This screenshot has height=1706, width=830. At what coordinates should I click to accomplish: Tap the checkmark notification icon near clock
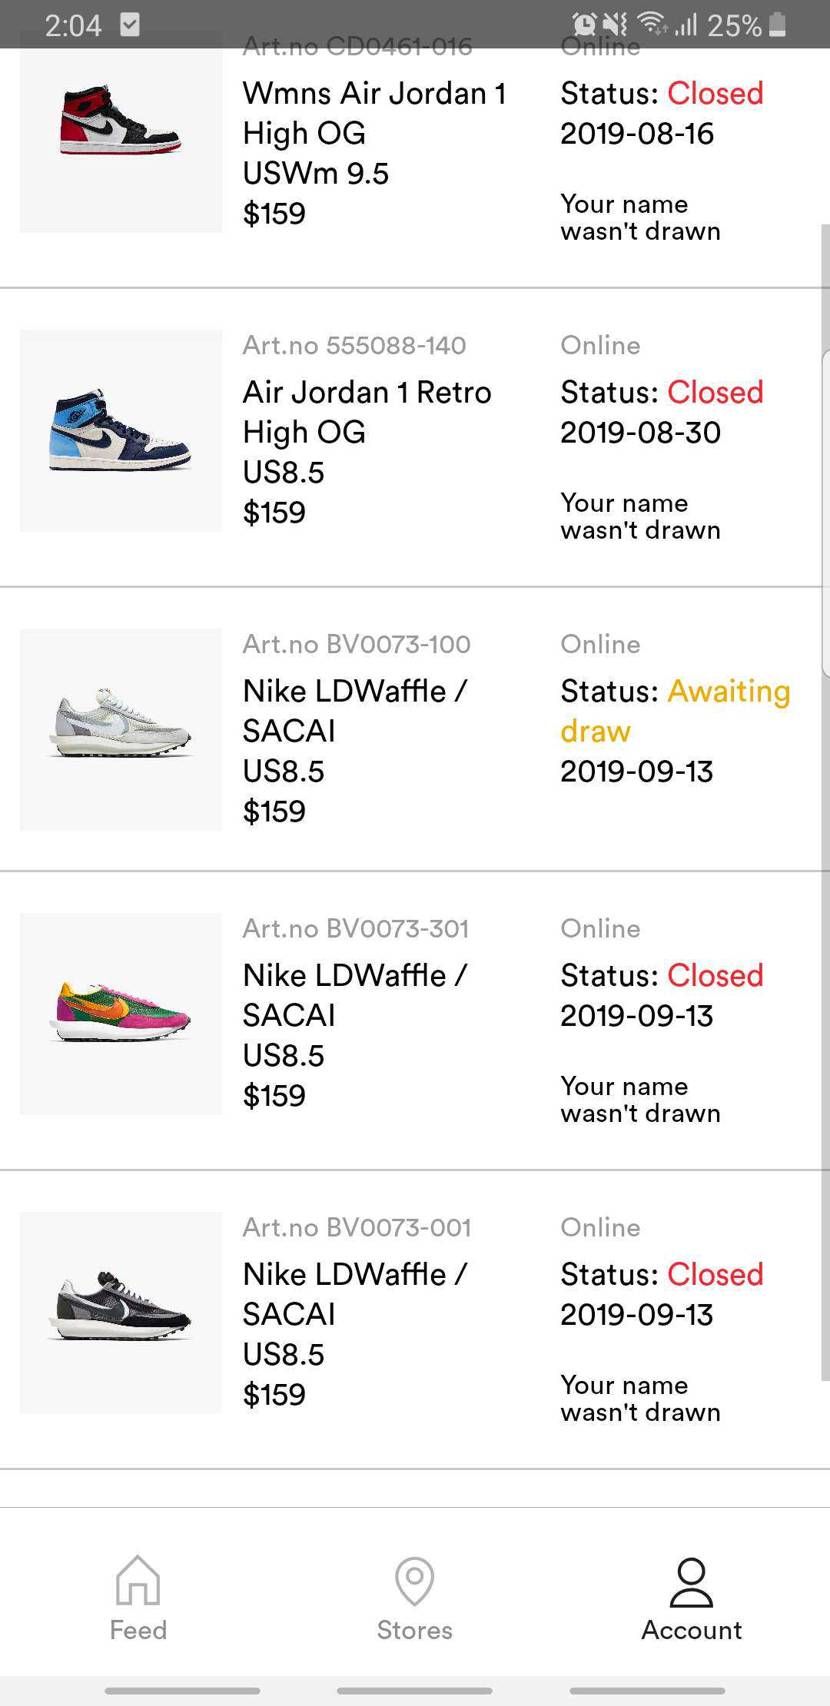coord(130,24)
